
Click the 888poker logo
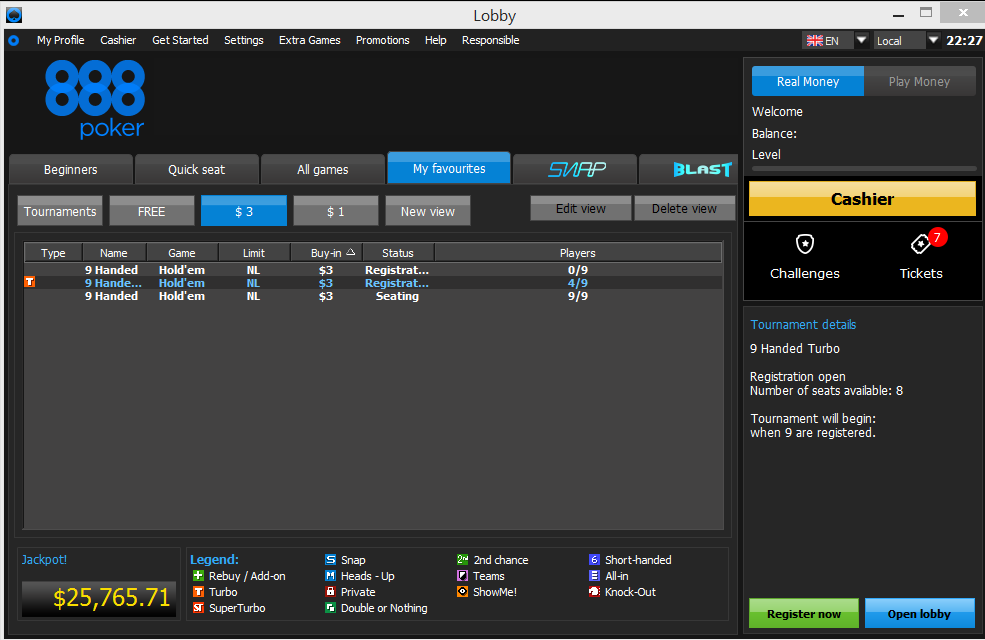tap(95, 99)
